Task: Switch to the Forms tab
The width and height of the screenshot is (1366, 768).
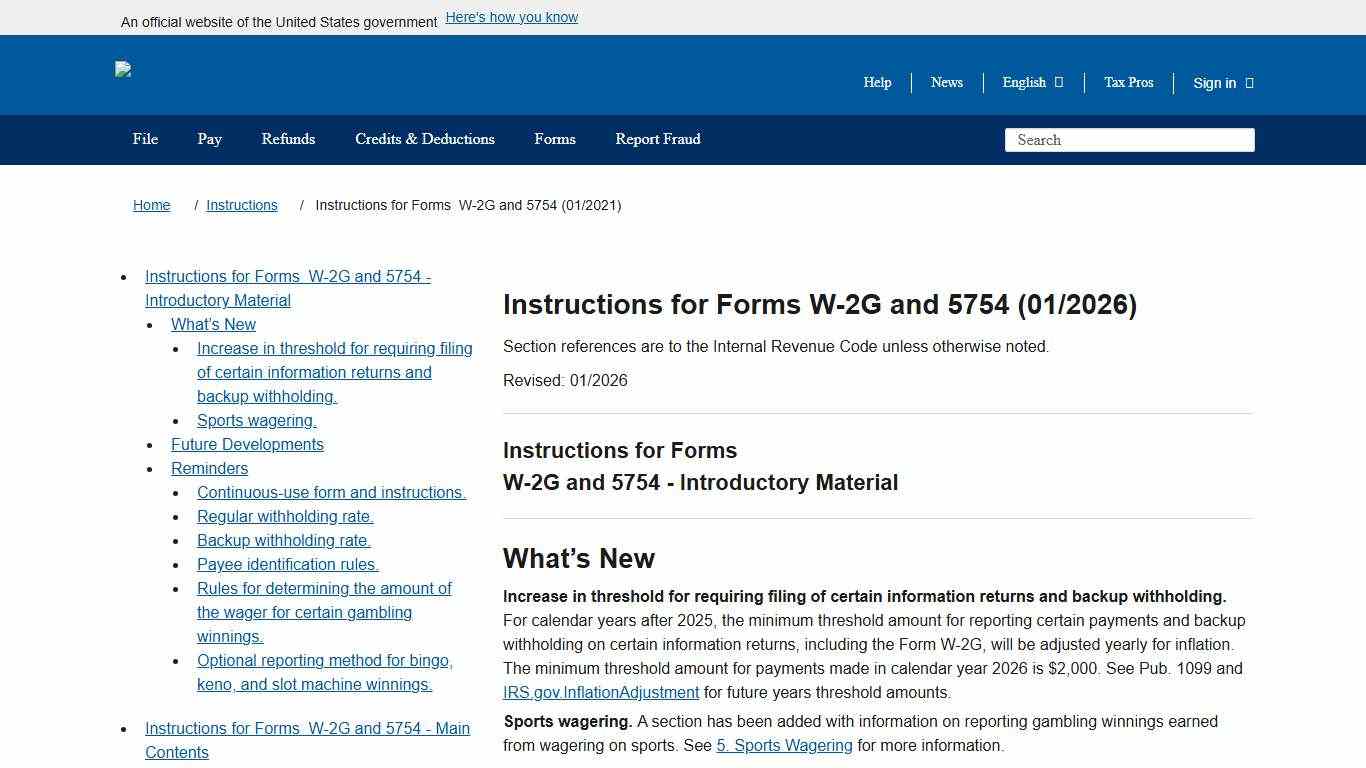Action: [x=554, y=139]
